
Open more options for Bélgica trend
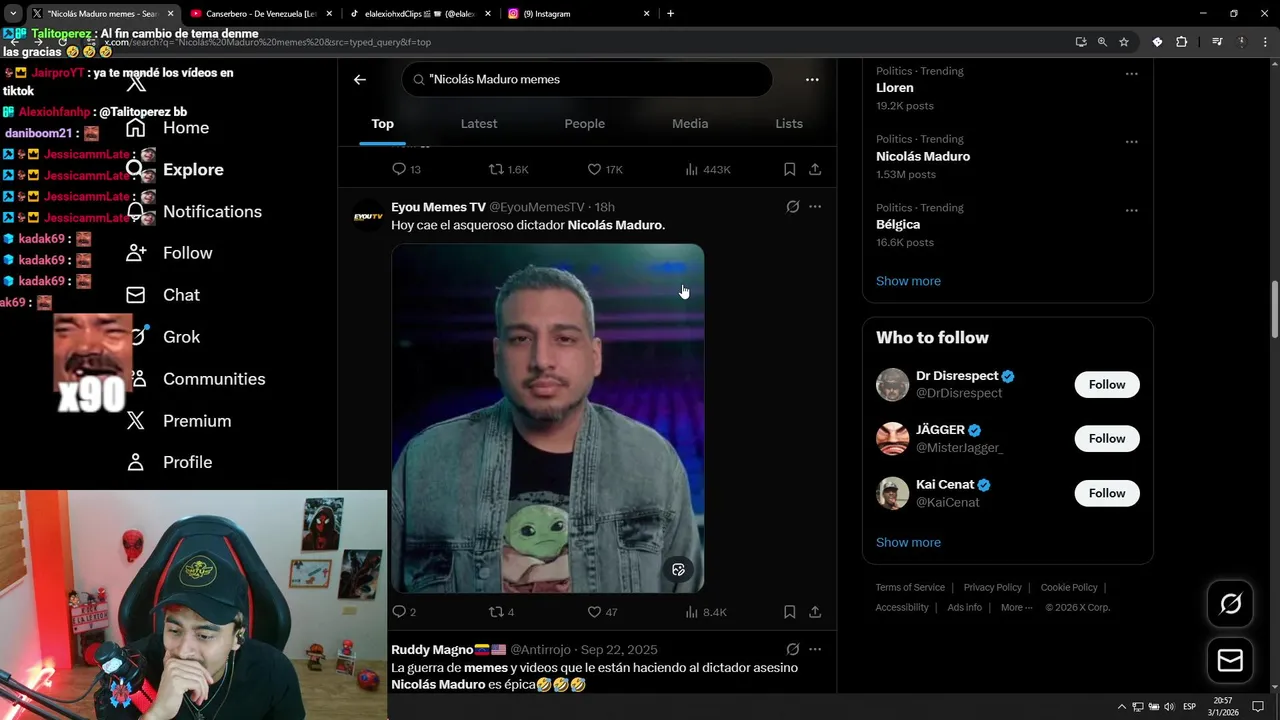(x=1132, y=210)
